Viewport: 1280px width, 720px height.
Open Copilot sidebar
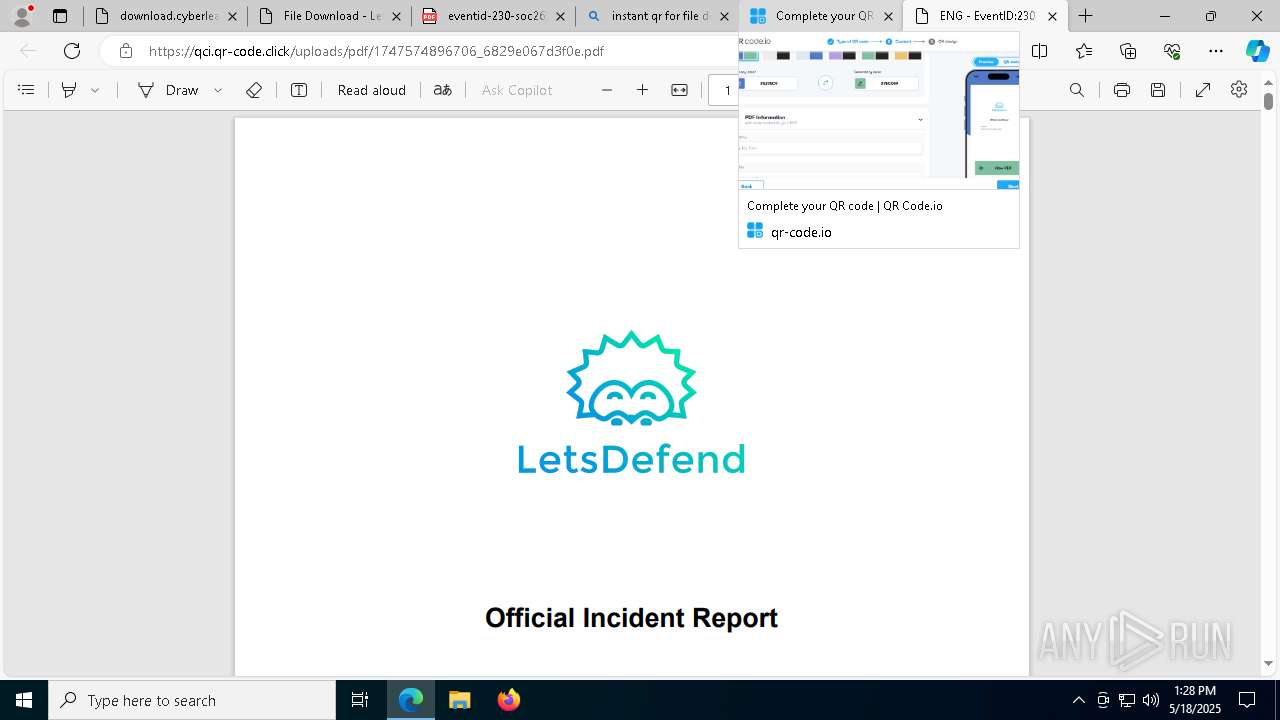click(1258, 51)
